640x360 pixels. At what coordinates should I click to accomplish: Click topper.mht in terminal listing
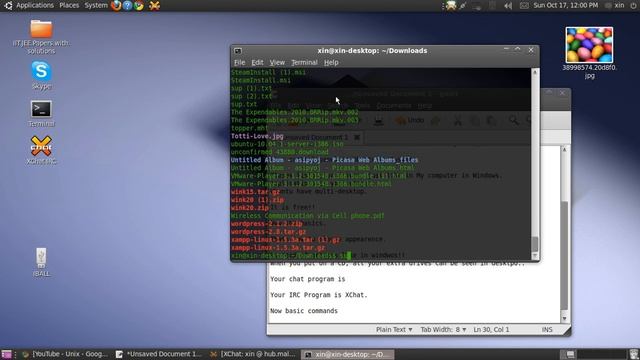[250, 128]
